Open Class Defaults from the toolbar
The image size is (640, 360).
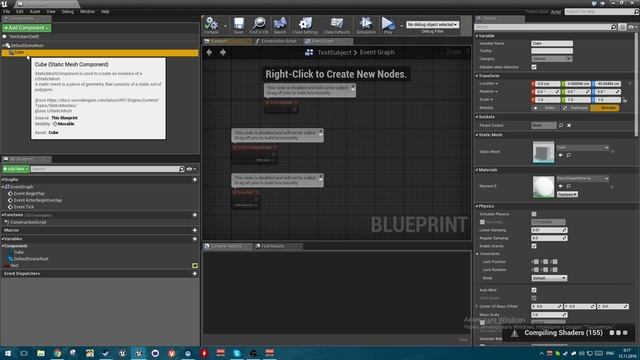[x=337, y=25]
